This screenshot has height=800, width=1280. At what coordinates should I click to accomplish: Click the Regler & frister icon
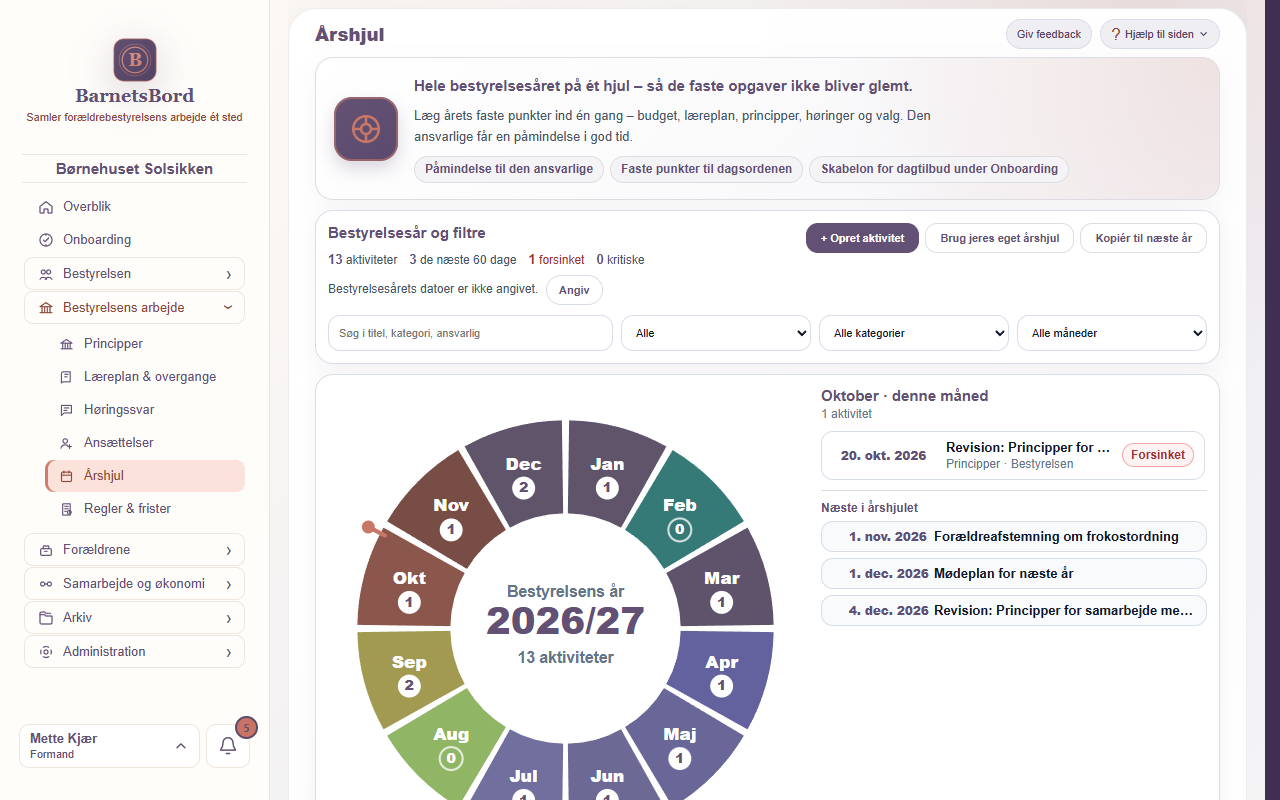(66, 509)
